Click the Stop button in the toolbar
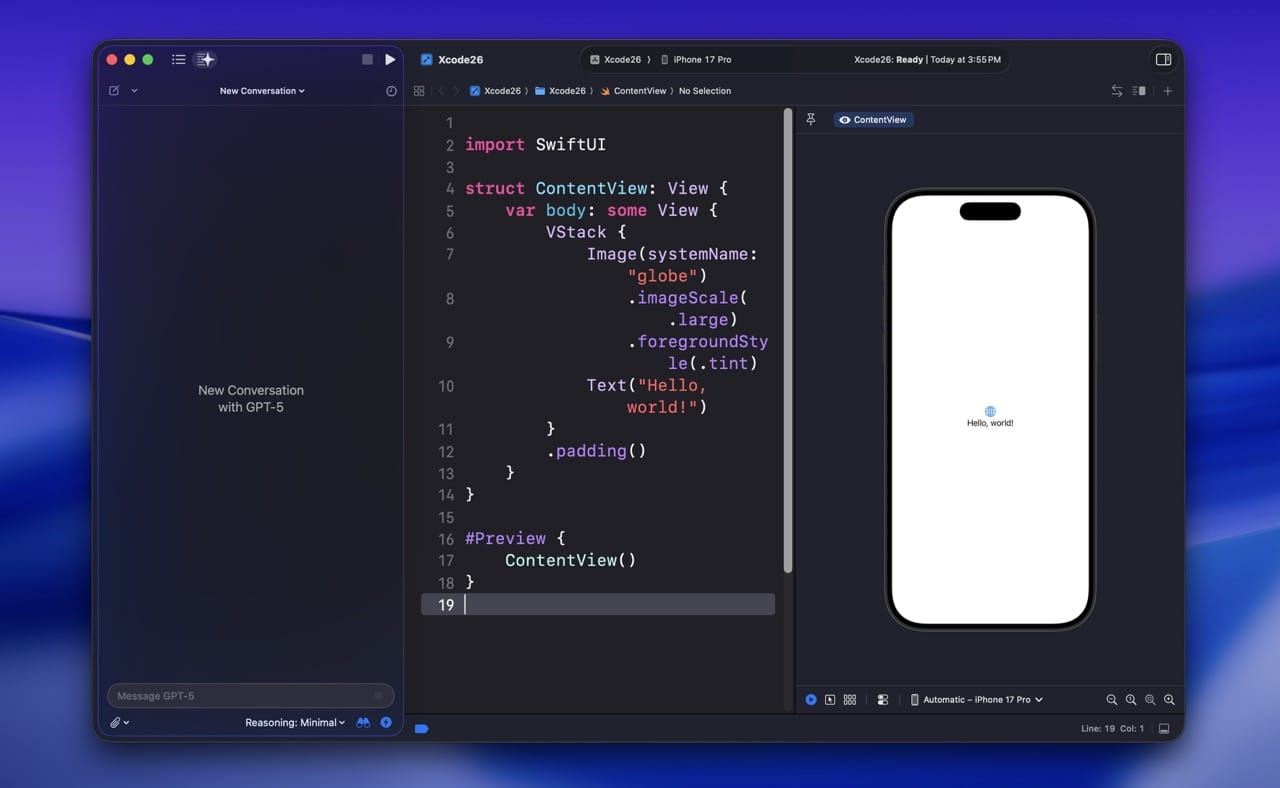 tap(367, 60)
